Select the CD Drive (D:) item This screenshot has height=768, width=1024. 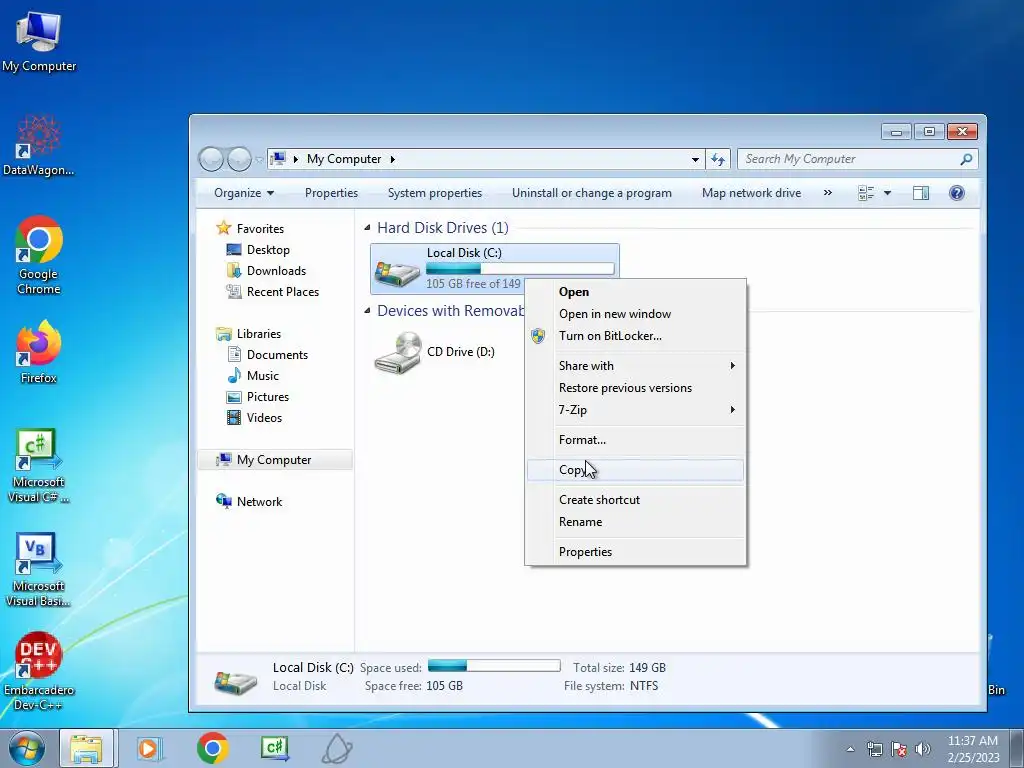tap(434, 352)
